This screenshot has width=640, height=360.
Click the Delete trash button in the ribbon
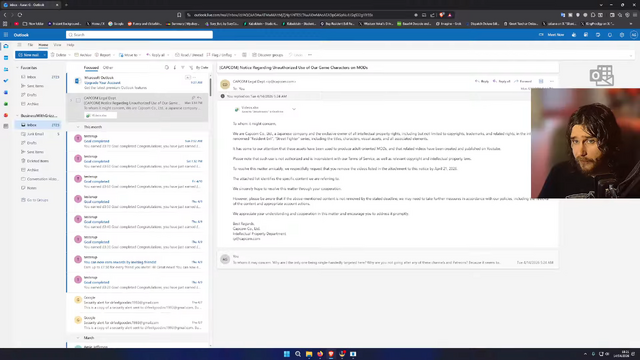[59, 55]
